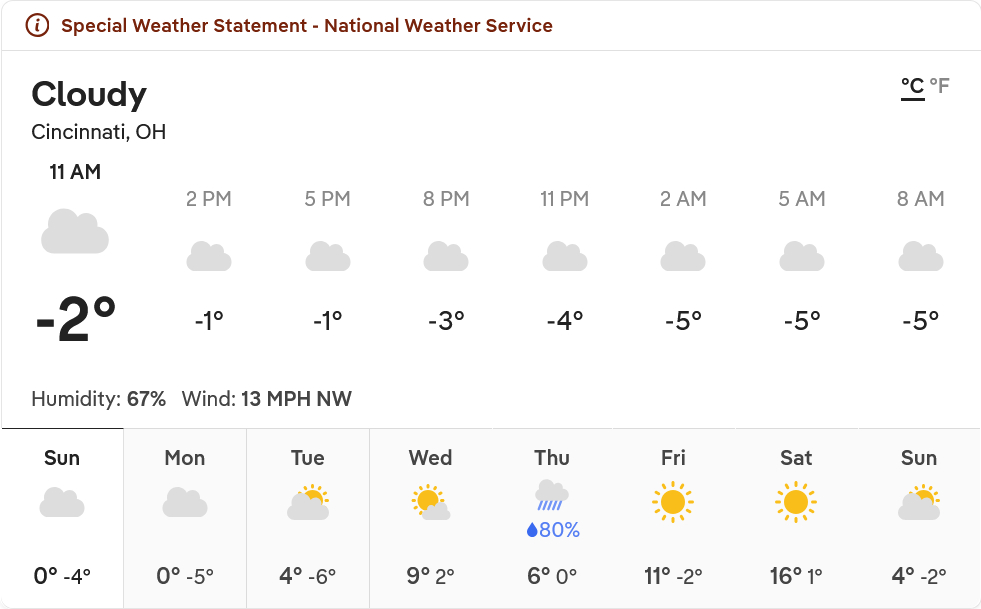Viewport: 981px width, 609px height.
Task: Click Tuesday's partly sunny icon
Action: (x=308, y=503)
